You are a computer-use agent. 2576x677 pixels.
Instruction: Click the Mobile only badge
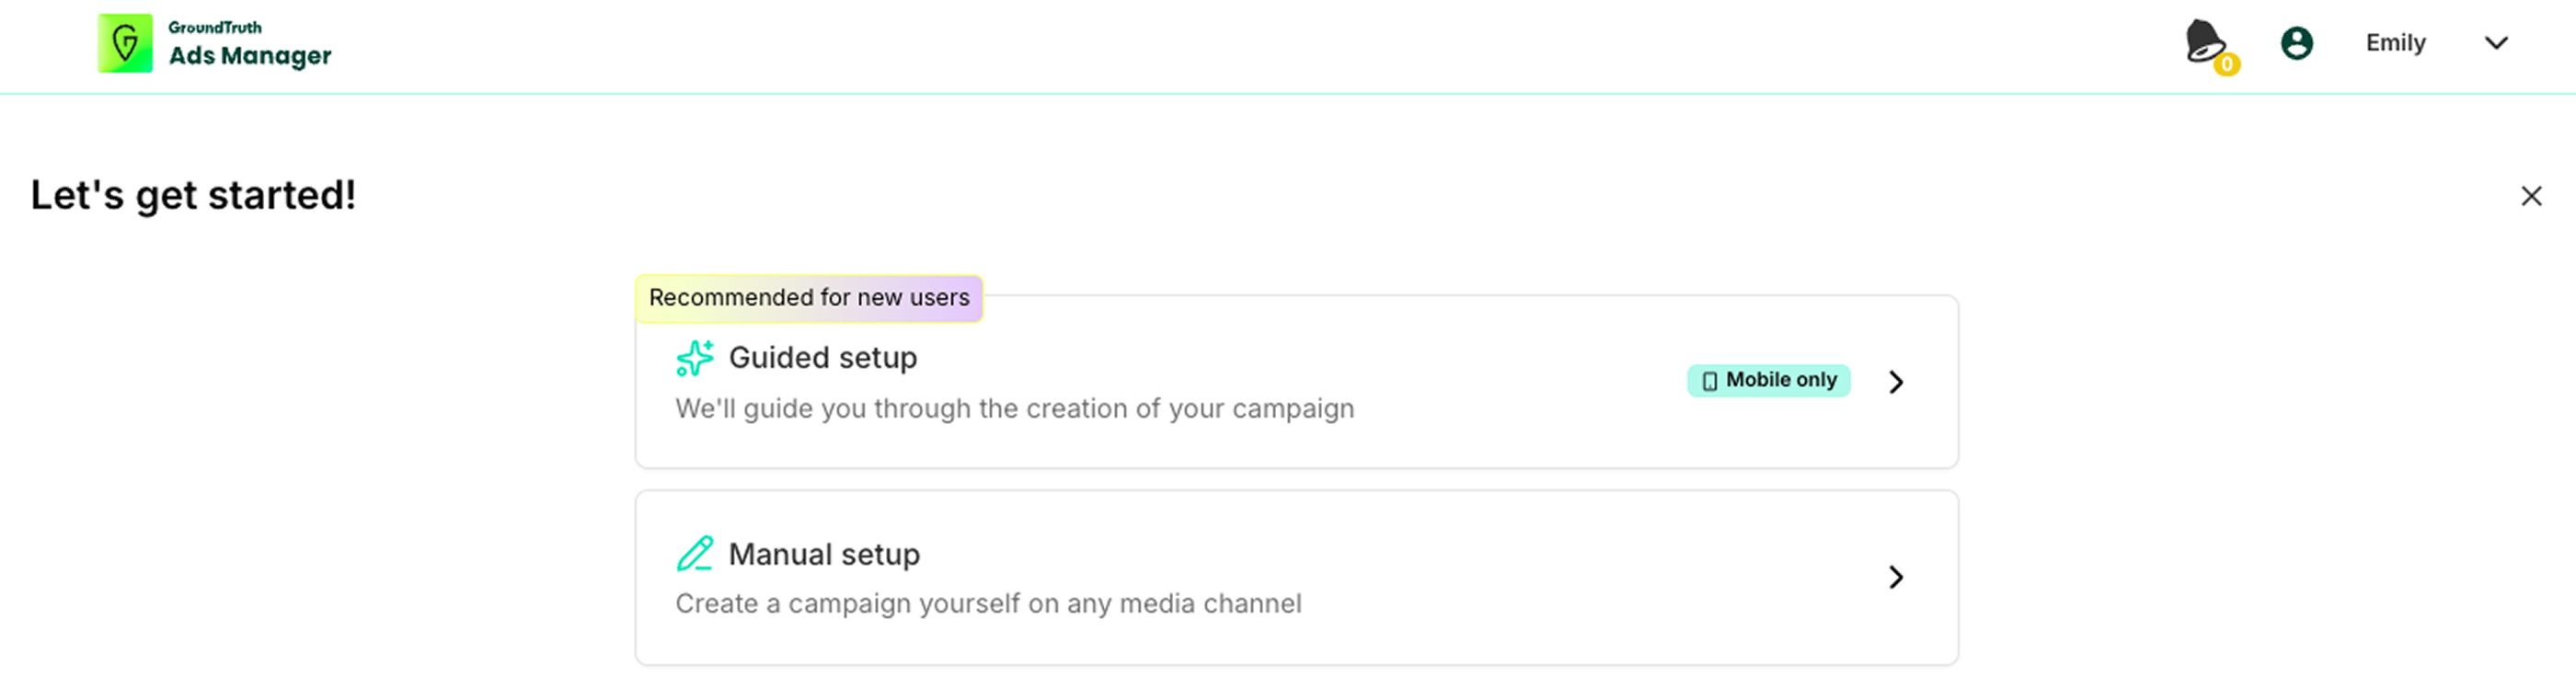coord(1768,381)
